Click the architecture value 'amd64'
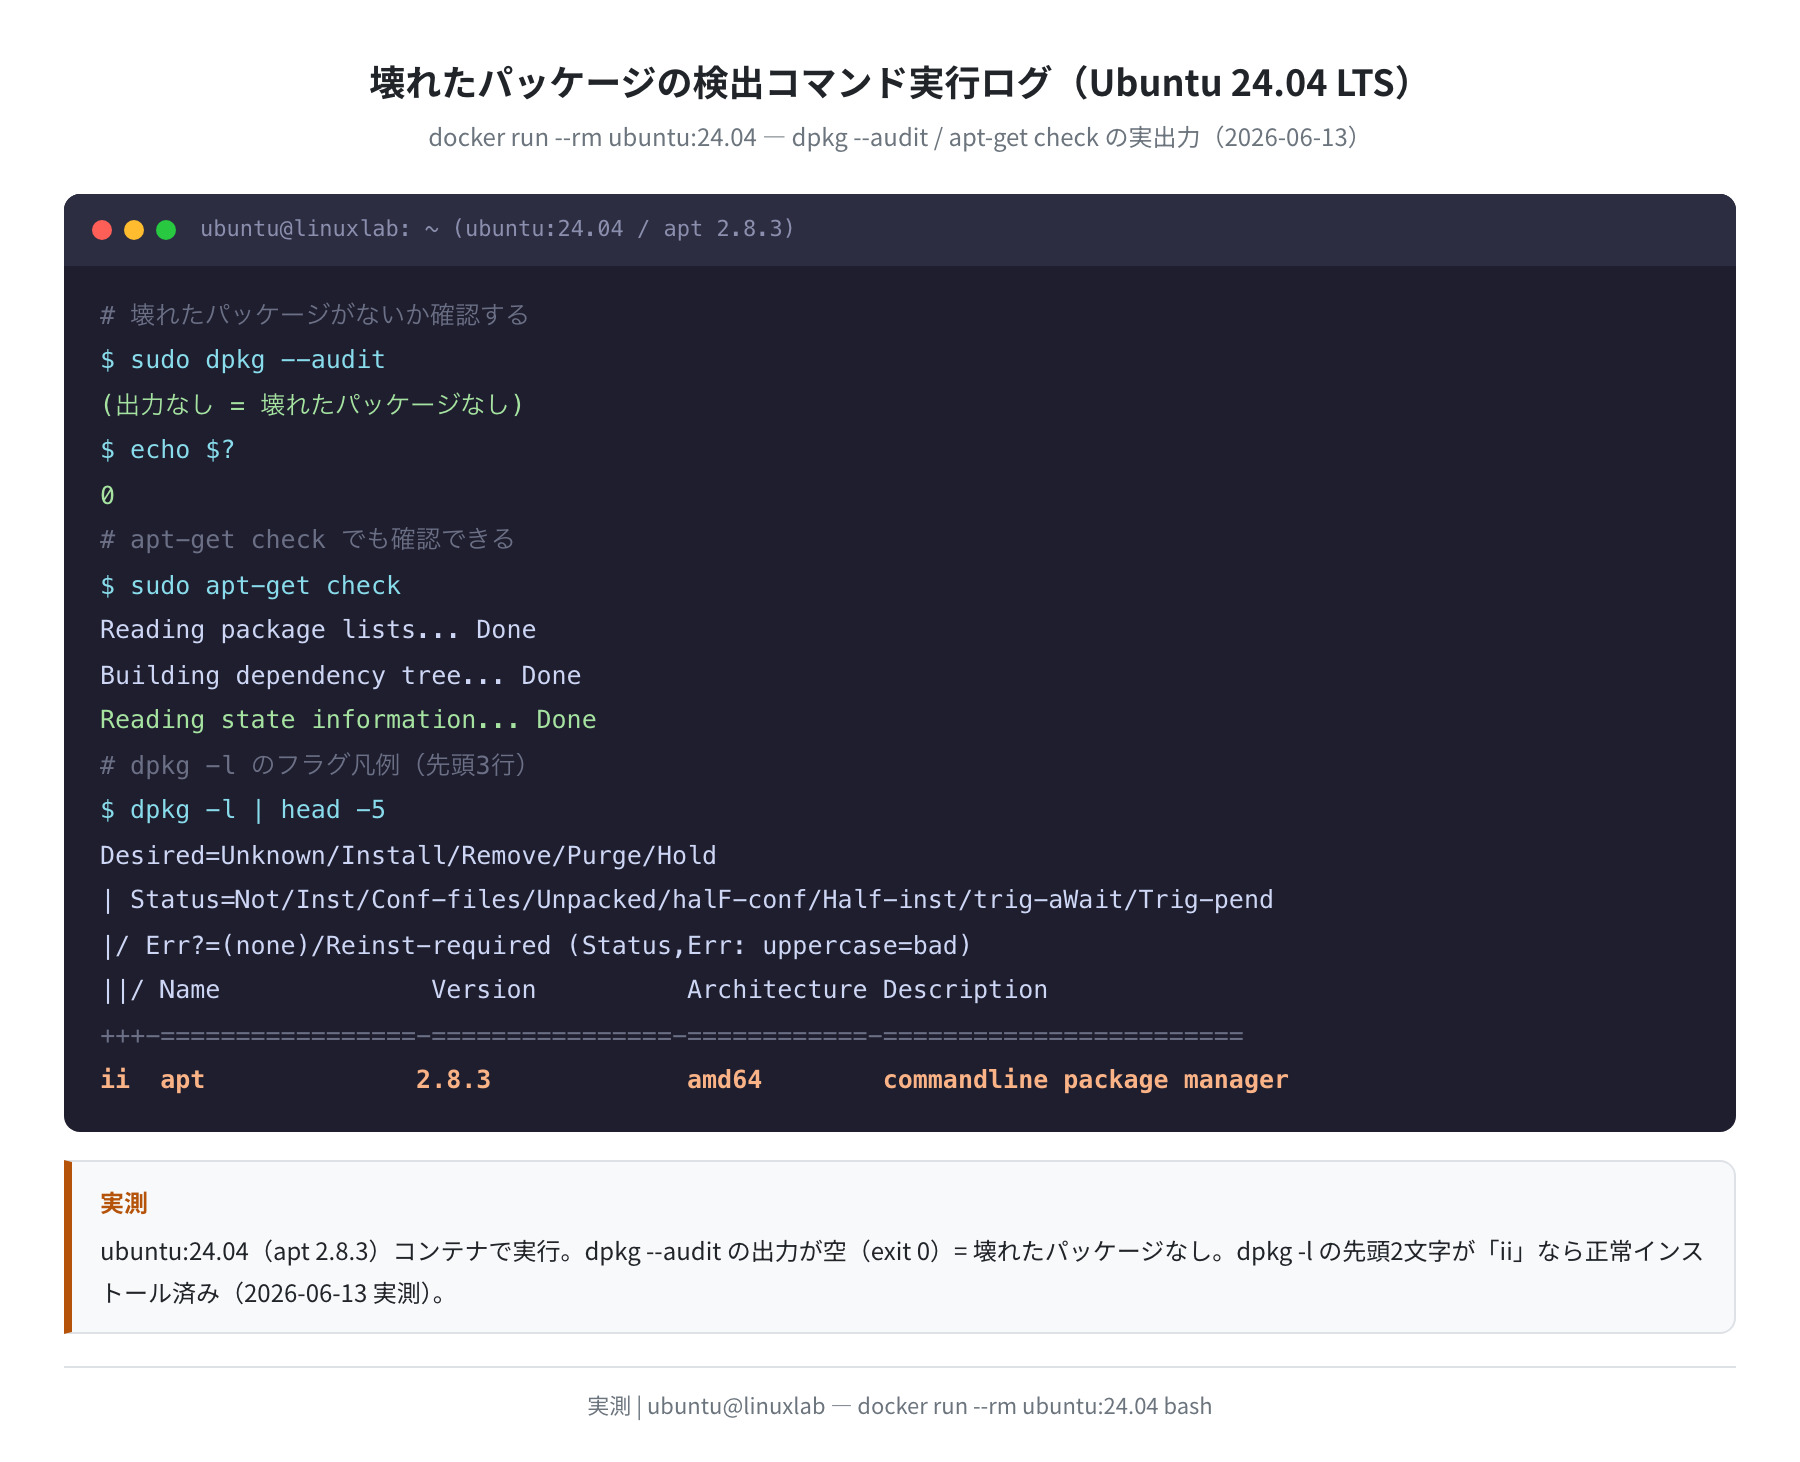The height and width of the screenshot is (1462, 1800). point(724,1080)
